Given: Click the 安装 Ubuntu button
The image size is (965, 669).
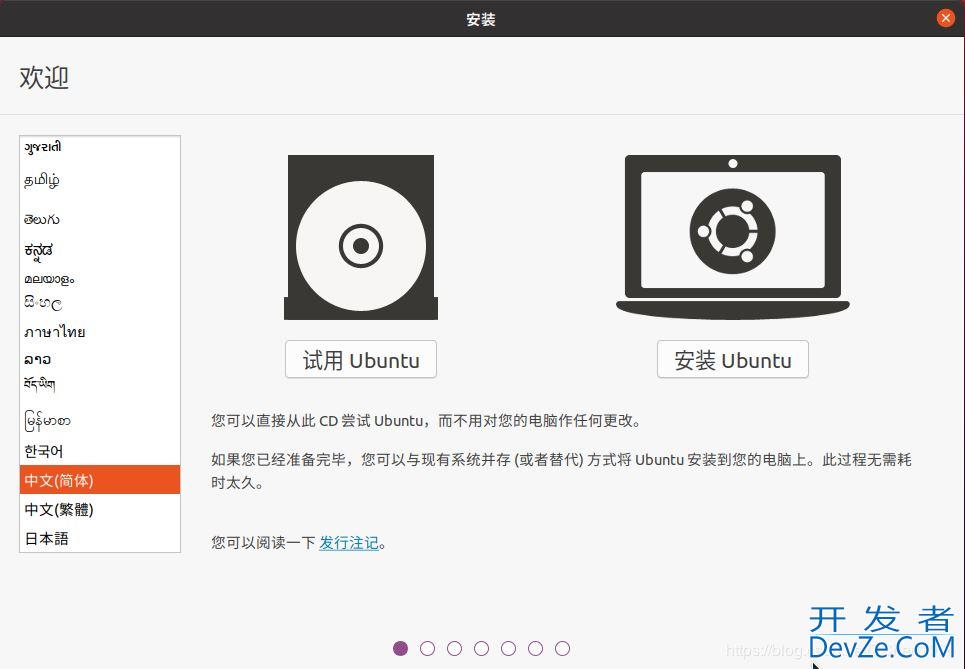Looking at the screenshot, I should click(732, 359).
